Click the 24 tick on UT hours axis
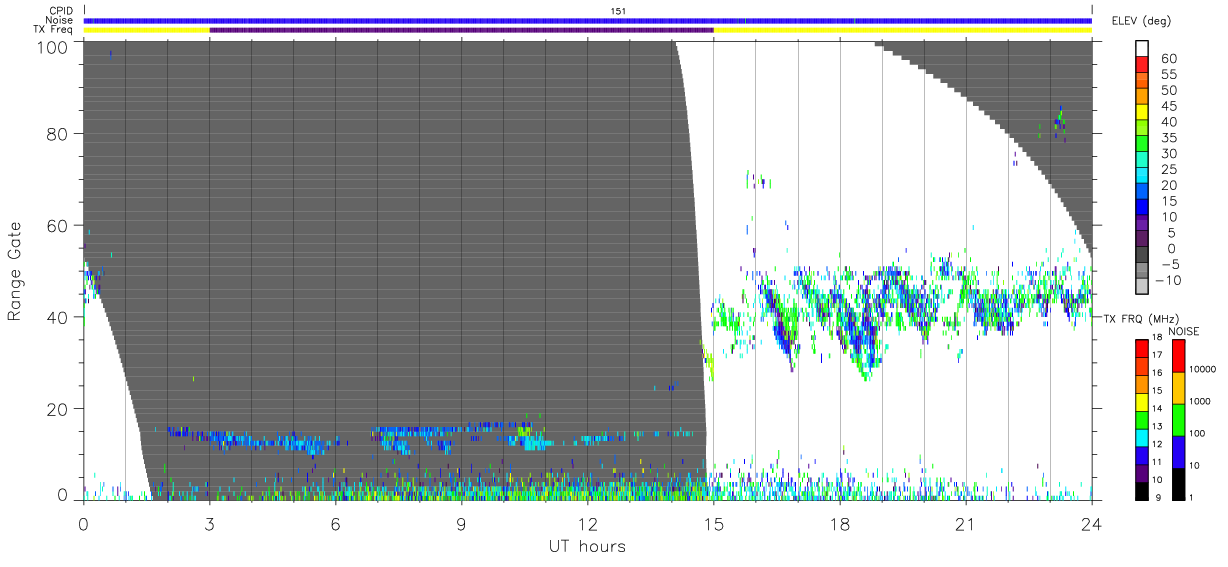This screenshot has width=1228, height=567. coord(1091,522)
